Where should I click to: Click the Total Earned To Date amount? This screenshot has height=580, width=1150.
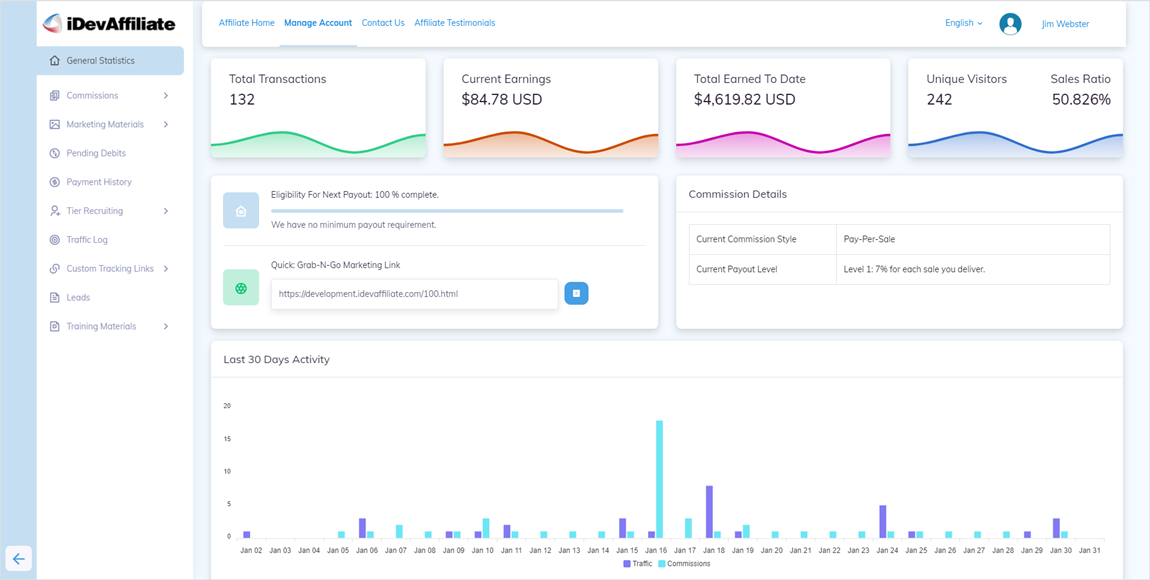[x=744, y=99]
